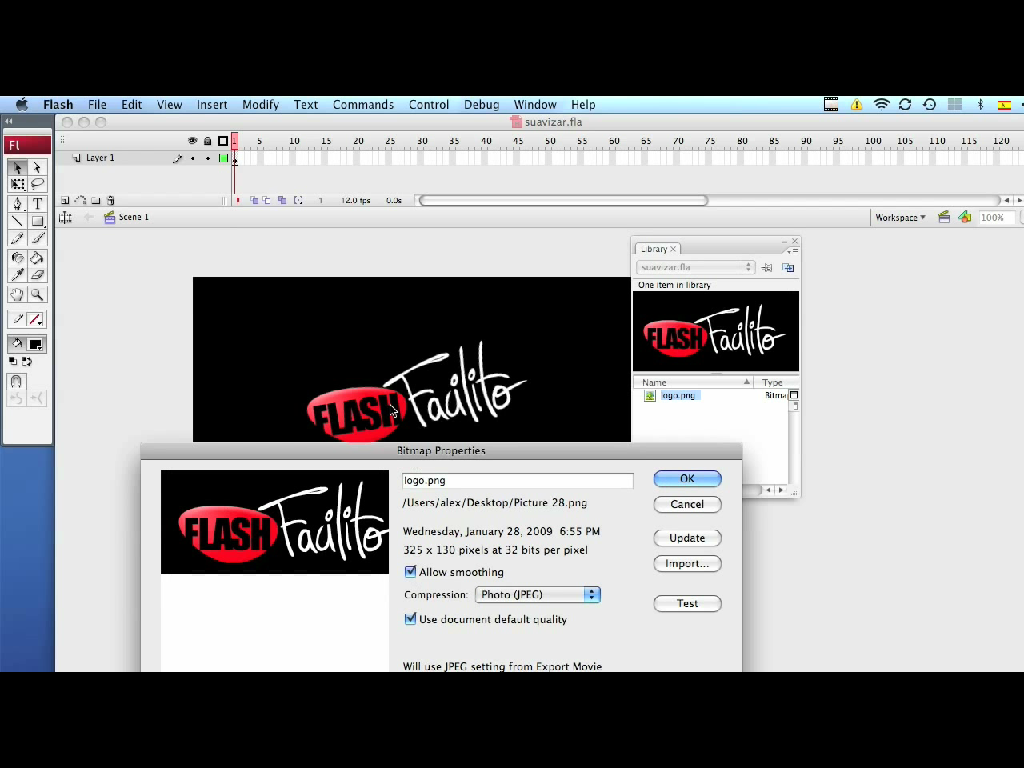Toggle lock all layers padlock icon
The image size is (1024, 768).
click(x=208, y=141)
